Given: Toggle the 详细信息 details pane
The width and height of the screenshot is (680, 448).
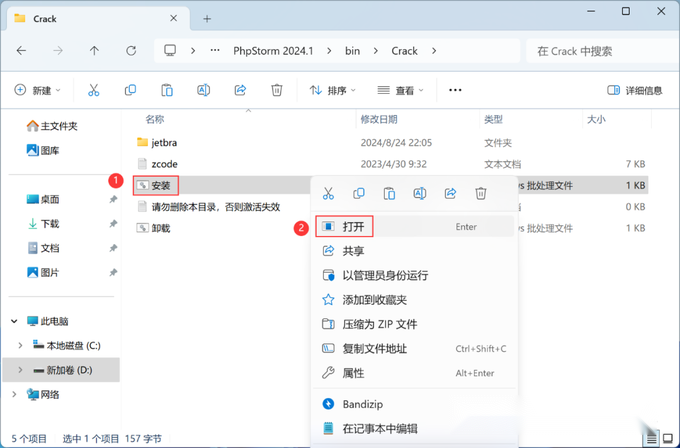Looking at the screenshot, I should point(635,90).
